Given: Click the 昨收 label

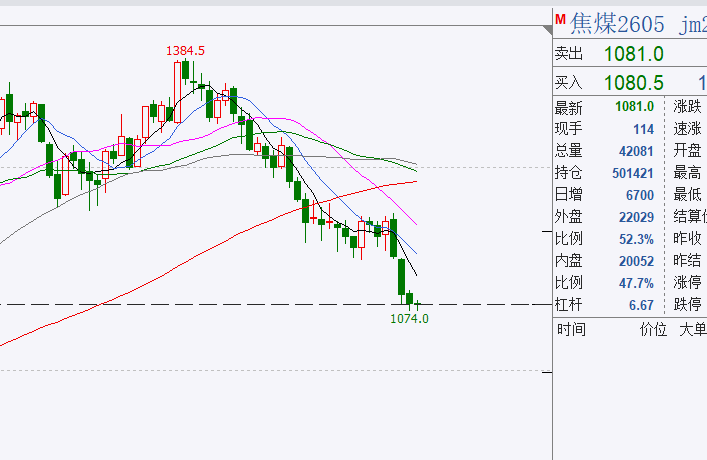Looking at the screenshot, I should tap(687, 239).
